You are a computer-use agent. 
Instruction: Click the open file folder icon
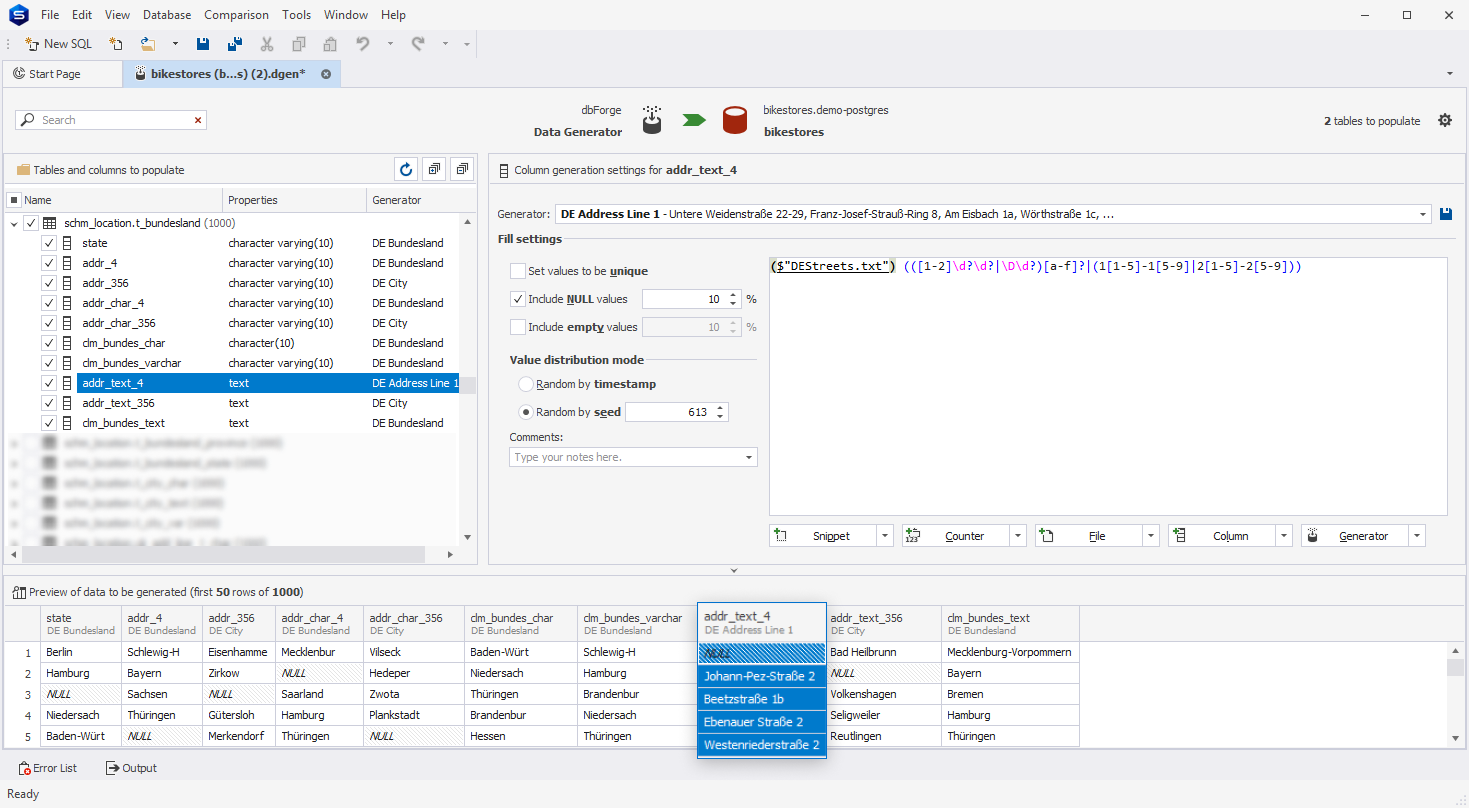pos(148,44)
